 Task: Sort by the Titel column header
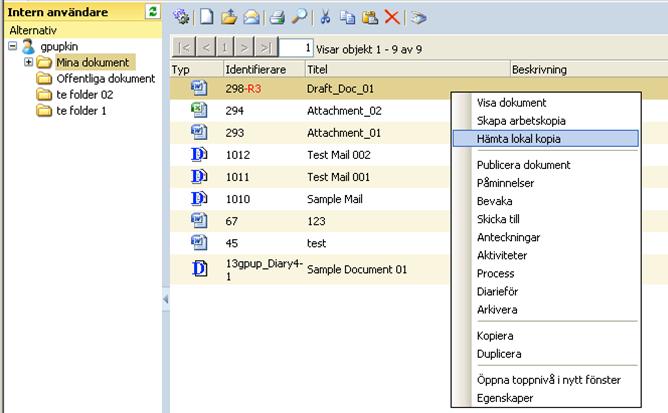pyautogui.click(x=408, y=69)
